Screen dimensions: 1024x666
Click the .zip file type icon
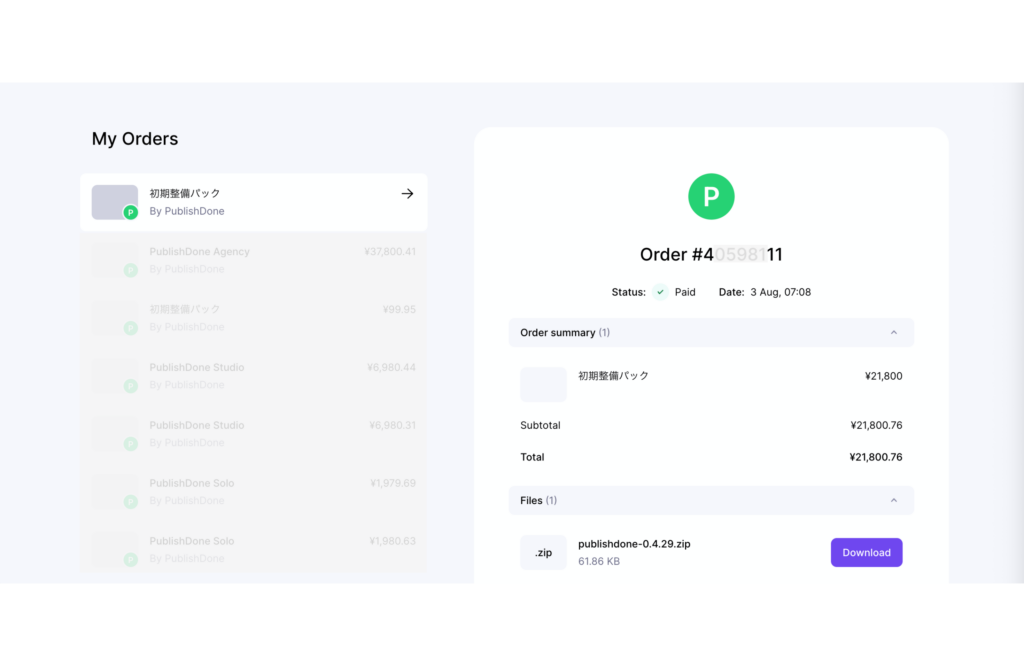click(543, 552)
